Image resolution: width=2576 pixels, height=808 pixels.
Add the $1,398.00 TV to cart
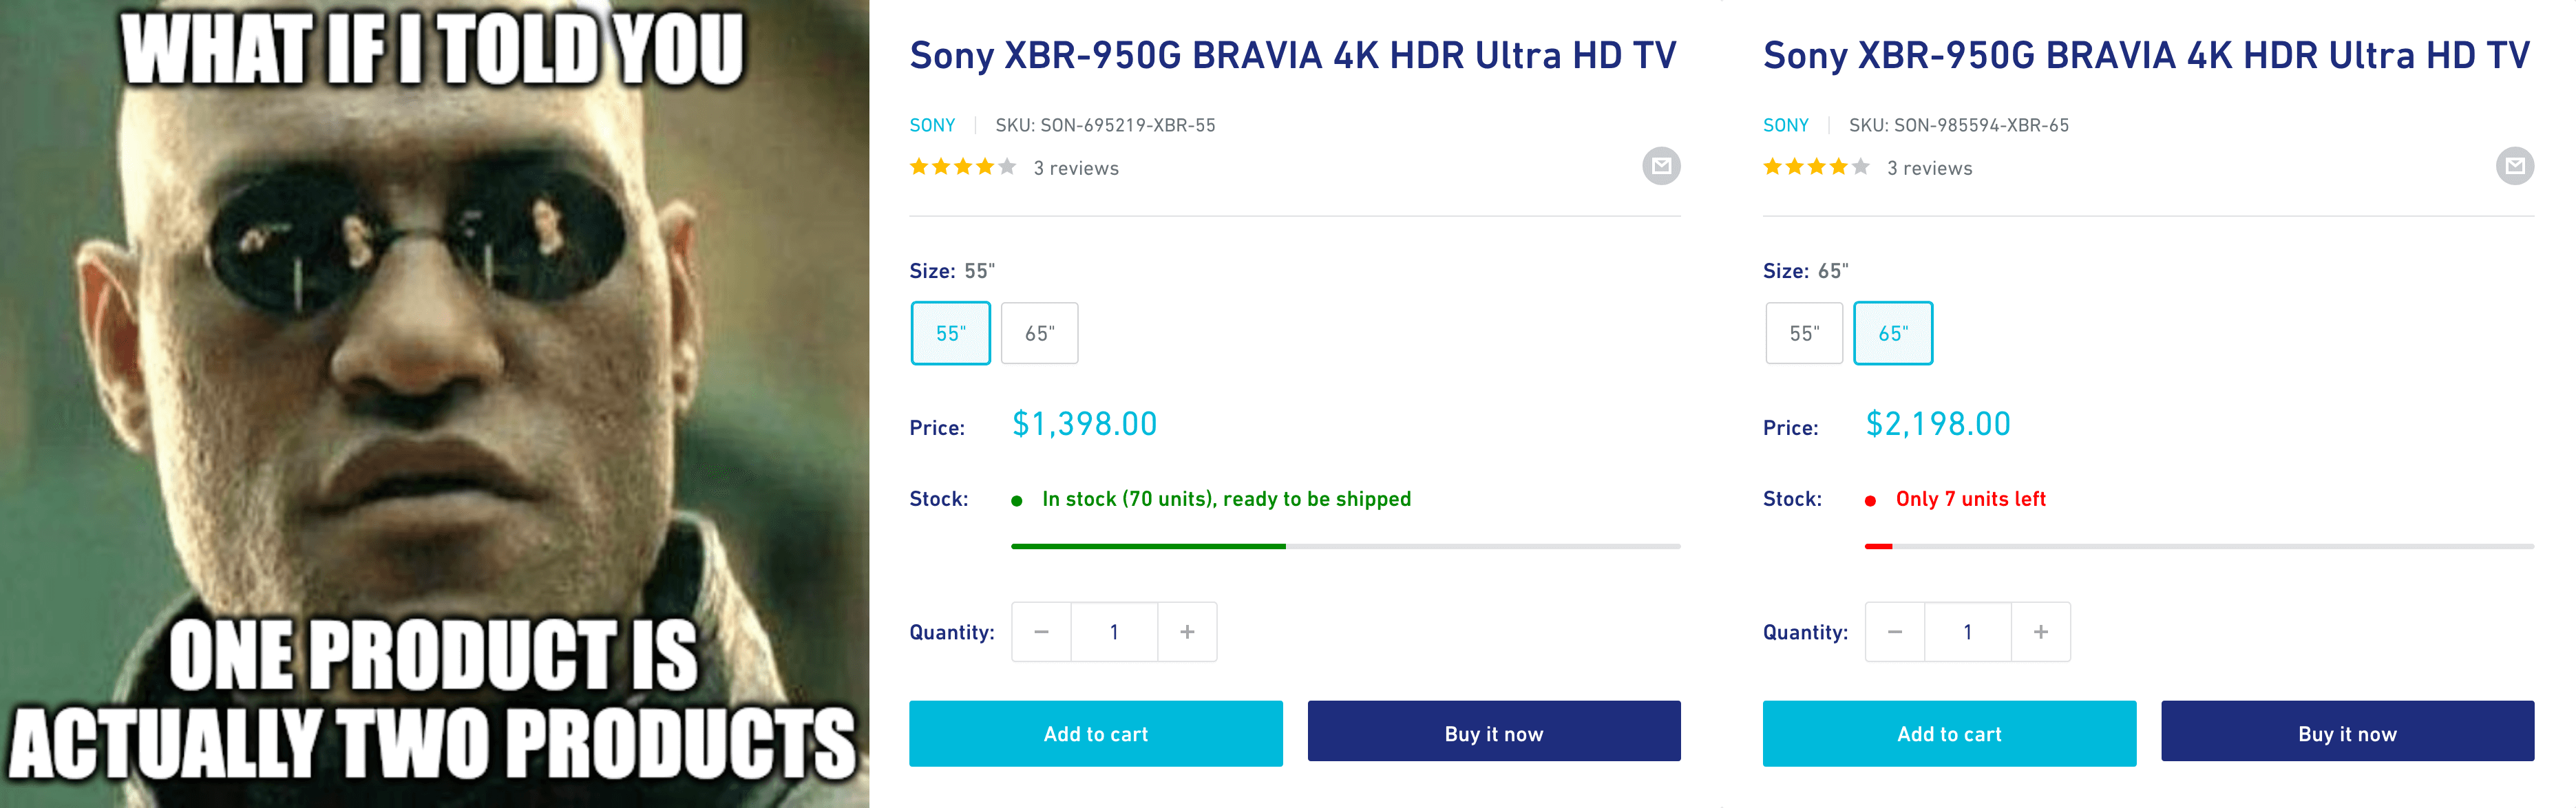(1095, 734)
